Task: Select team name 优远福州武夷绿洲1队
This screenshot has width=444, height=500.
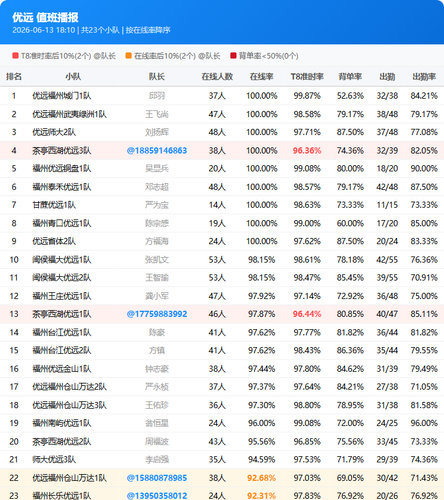Action: pyautogui.click(x=69, y=114)
